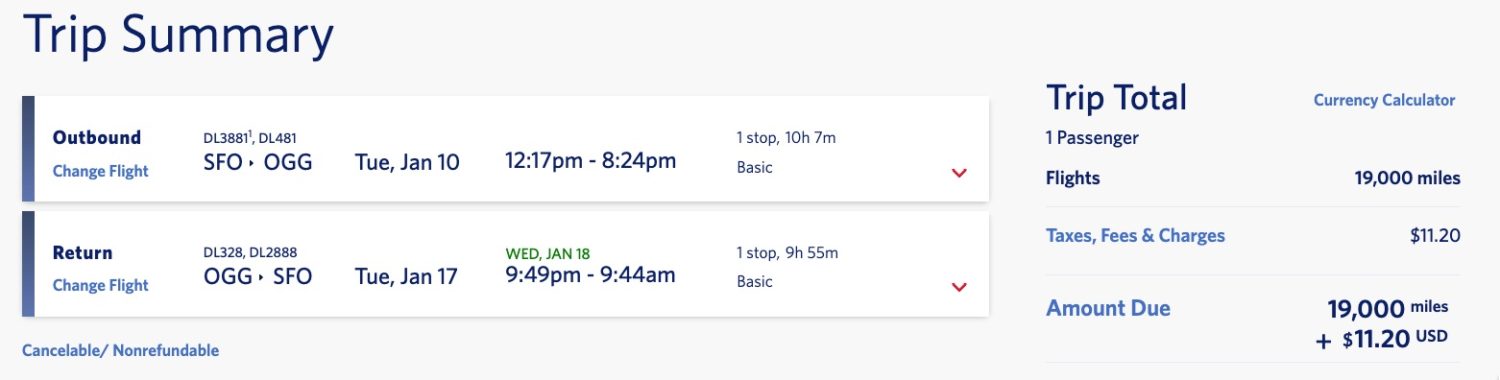Image resolution: width=1500 pixels, height=380 pixels.
Task: Select the 1 stop, 10h 7m duration text
Action: click(x=786, y=138)
